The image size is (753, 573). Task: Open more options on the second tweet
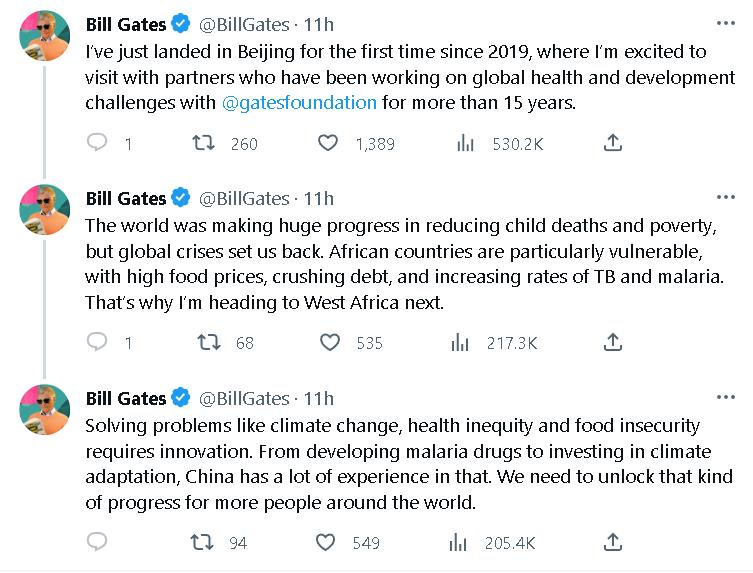(x=725, y=198)
